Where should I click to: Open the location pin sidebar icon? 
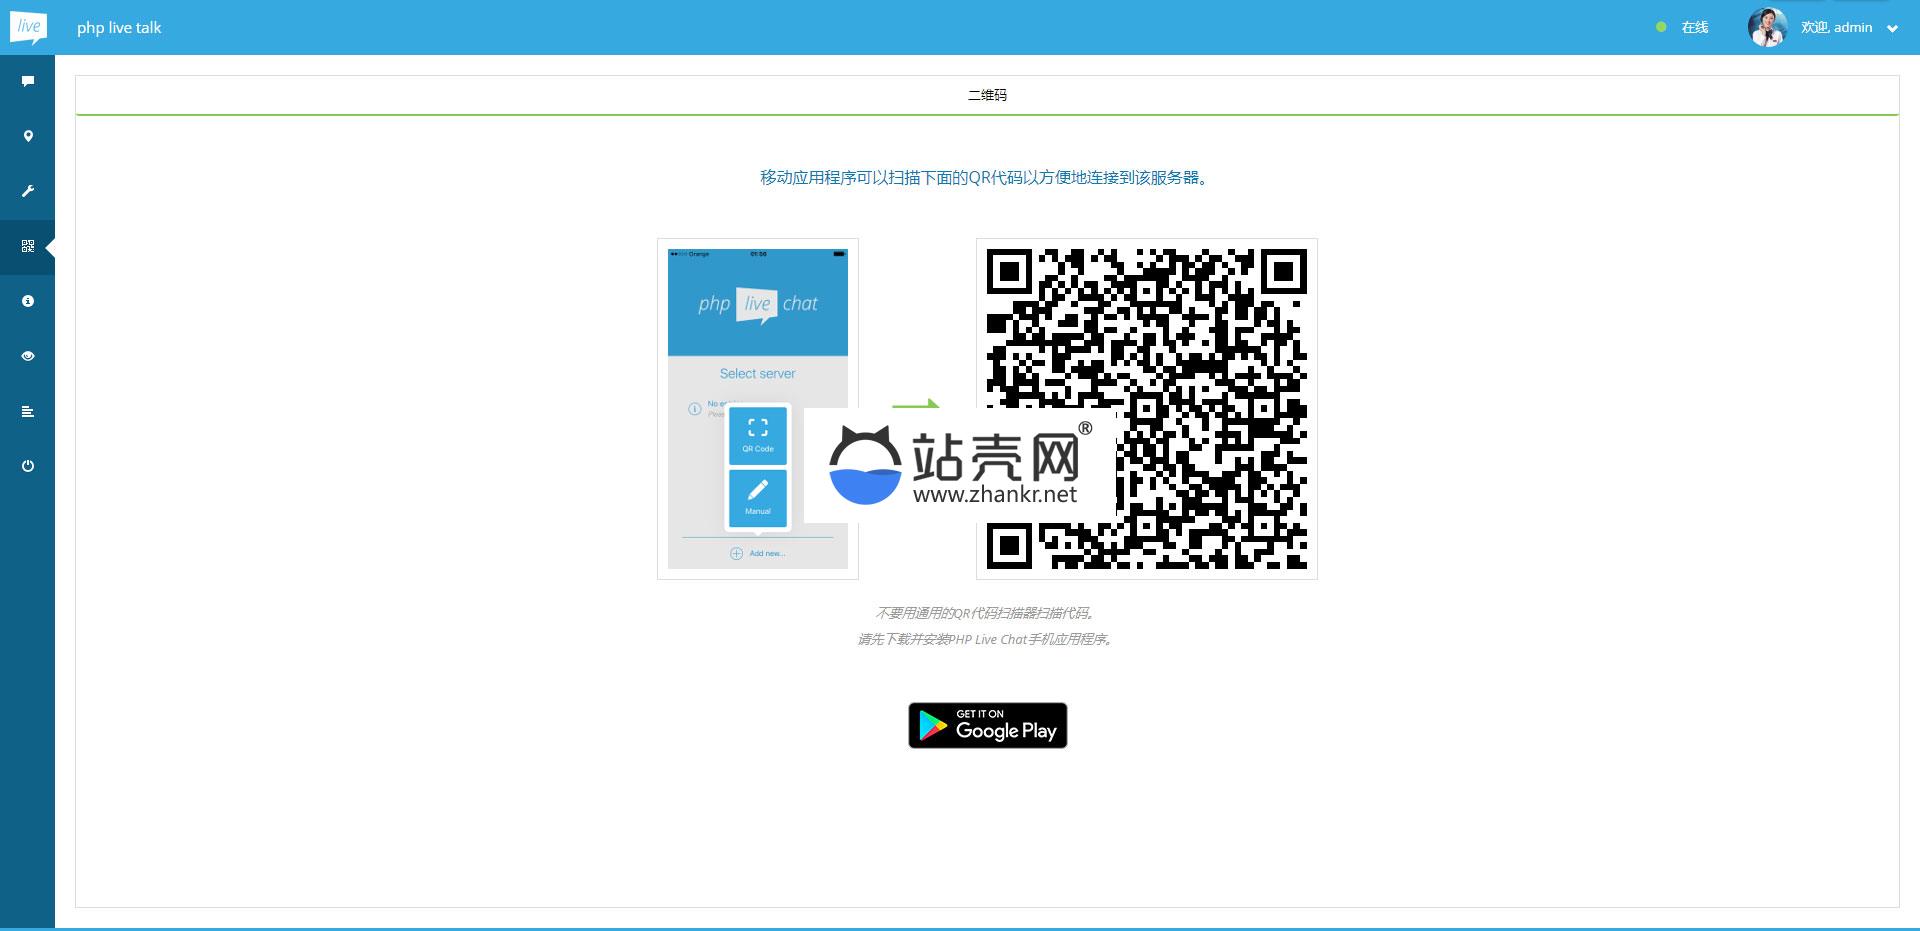(28, 136)
